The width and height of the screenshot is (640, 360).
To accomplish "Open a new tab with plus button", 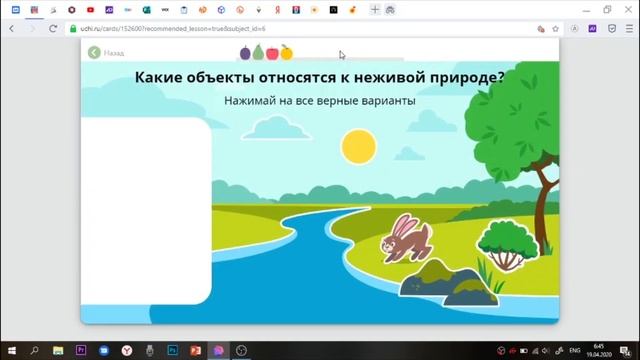I will [375, 10].
